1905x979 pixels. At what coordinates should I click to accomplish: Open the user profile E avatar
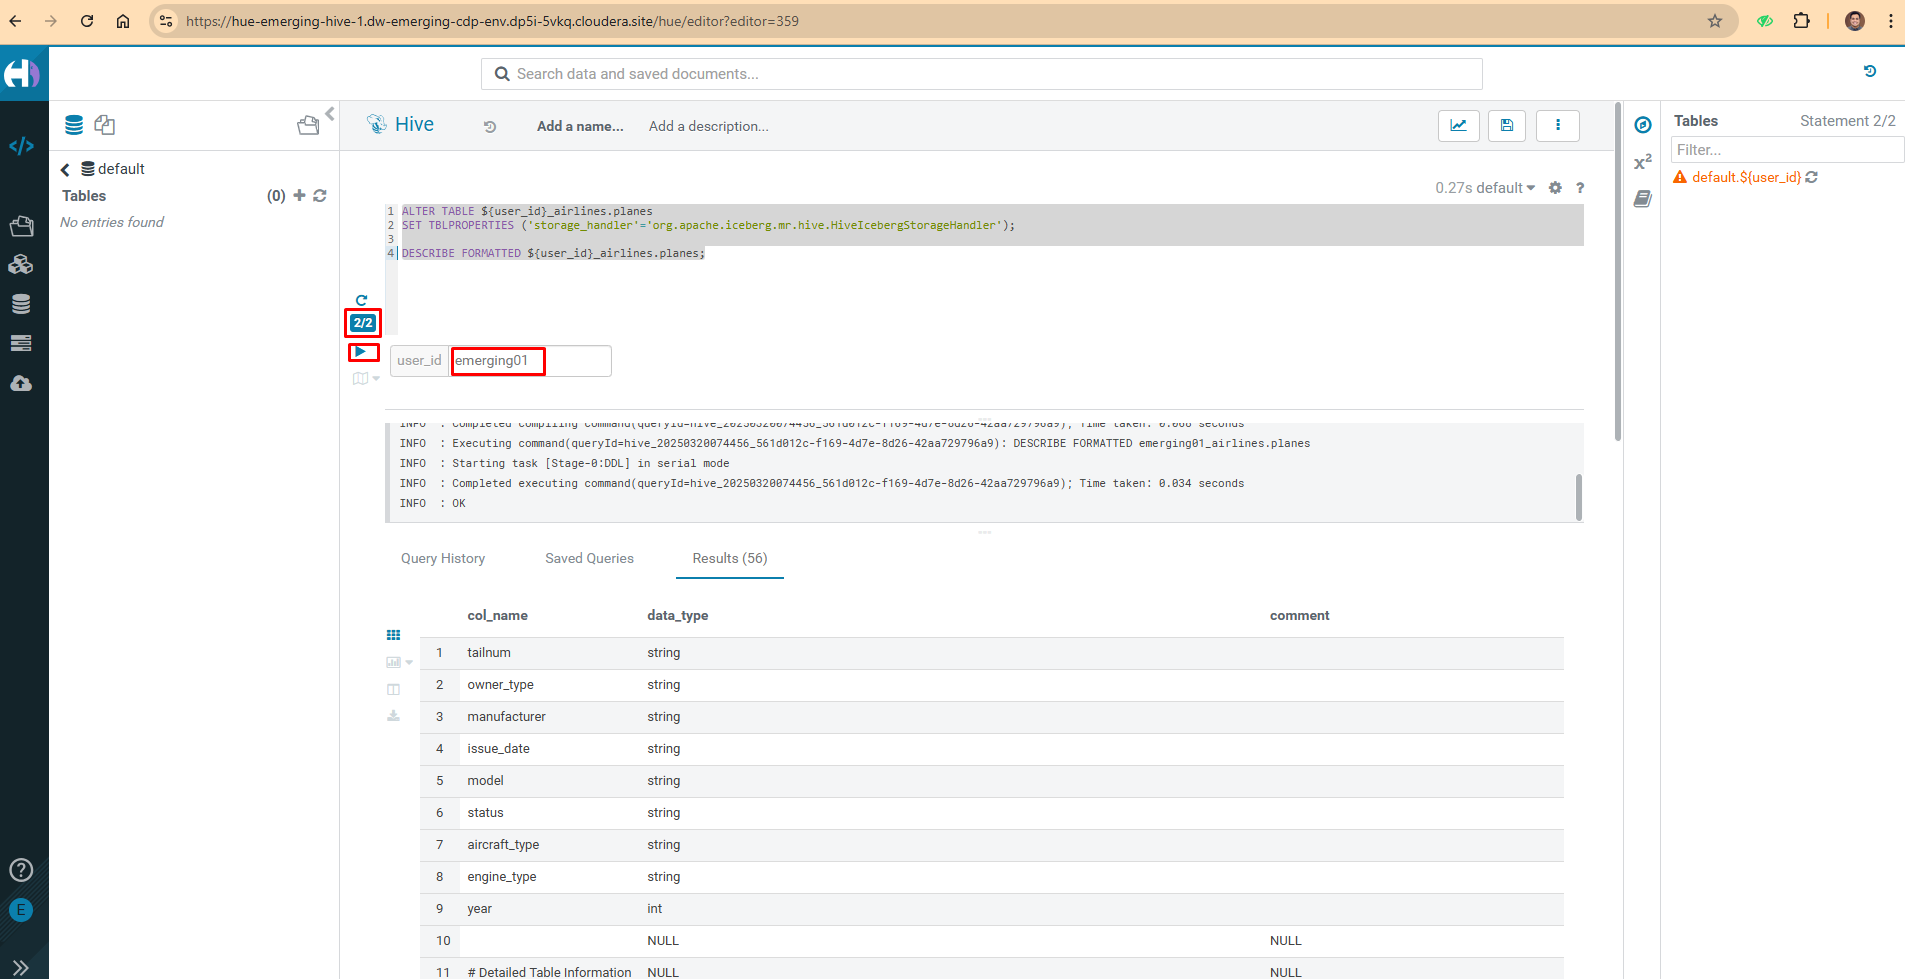[21, 910]
